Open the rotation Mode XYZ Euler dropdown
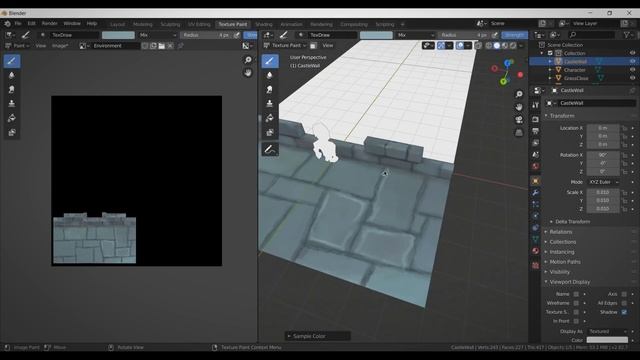 603,182
